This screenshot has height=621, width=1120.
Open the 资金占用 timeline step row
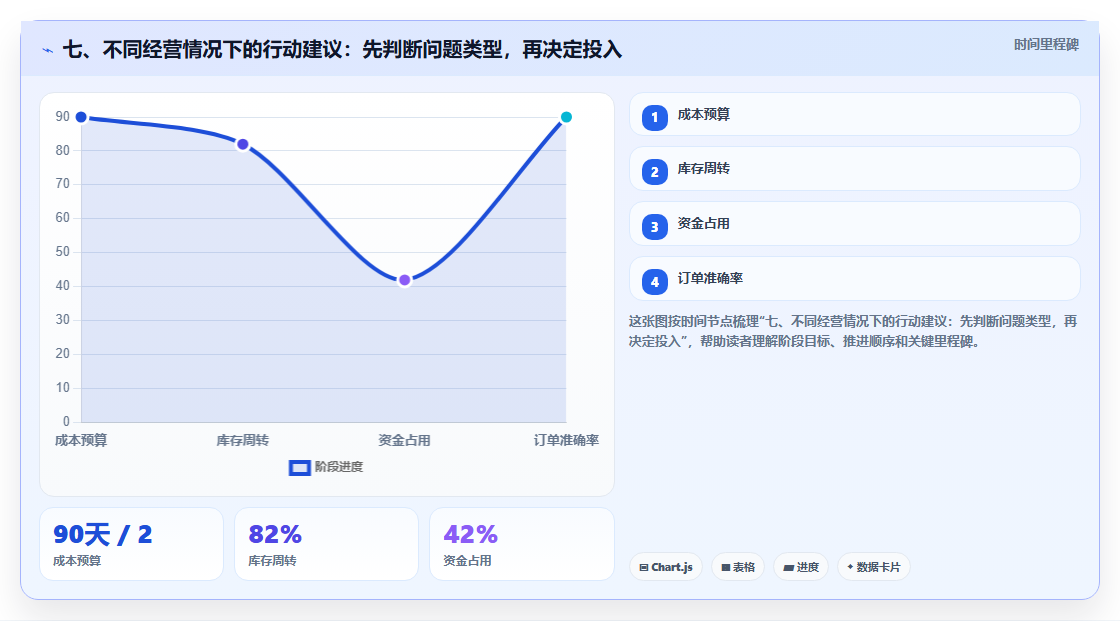tap(854, 224)
